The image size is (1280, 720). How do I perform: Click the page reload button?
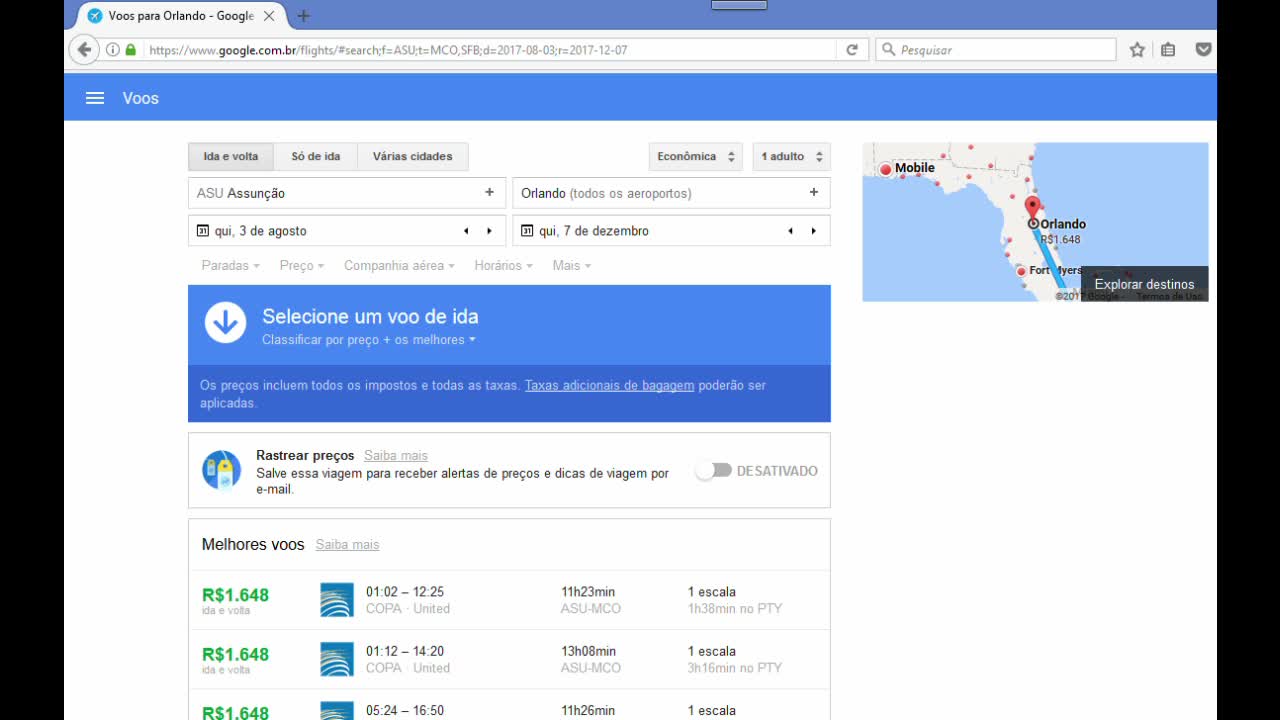852,49
